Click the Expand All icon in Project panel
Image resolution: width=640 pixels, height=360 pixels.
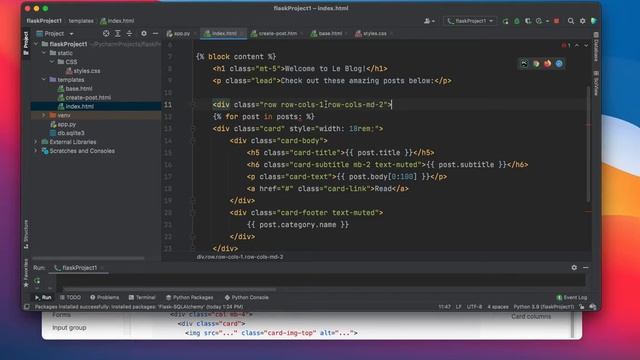(118, 33)
